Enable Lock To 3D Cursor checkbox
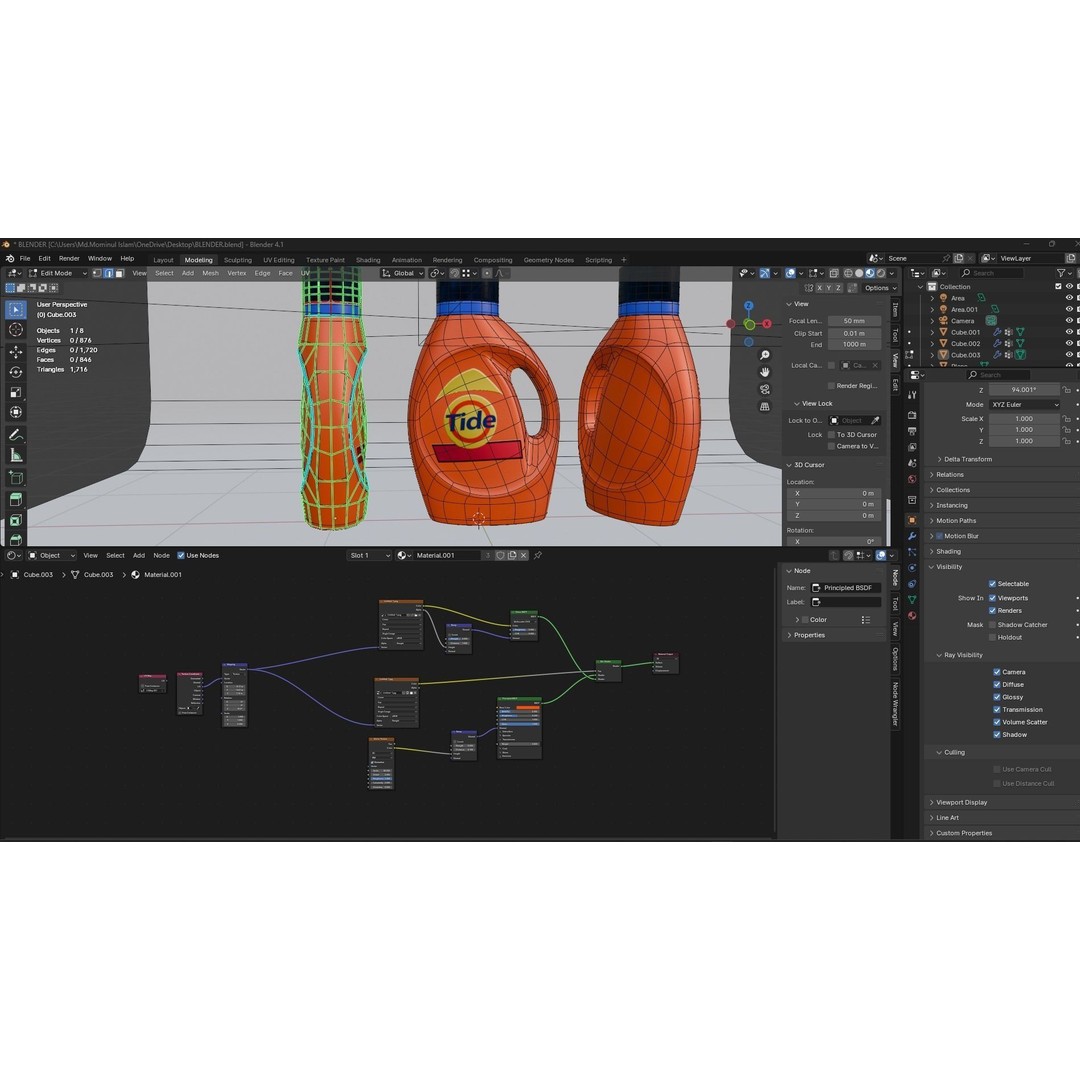The height and width of the screenshot is (1080, 1080). [831, 435]
